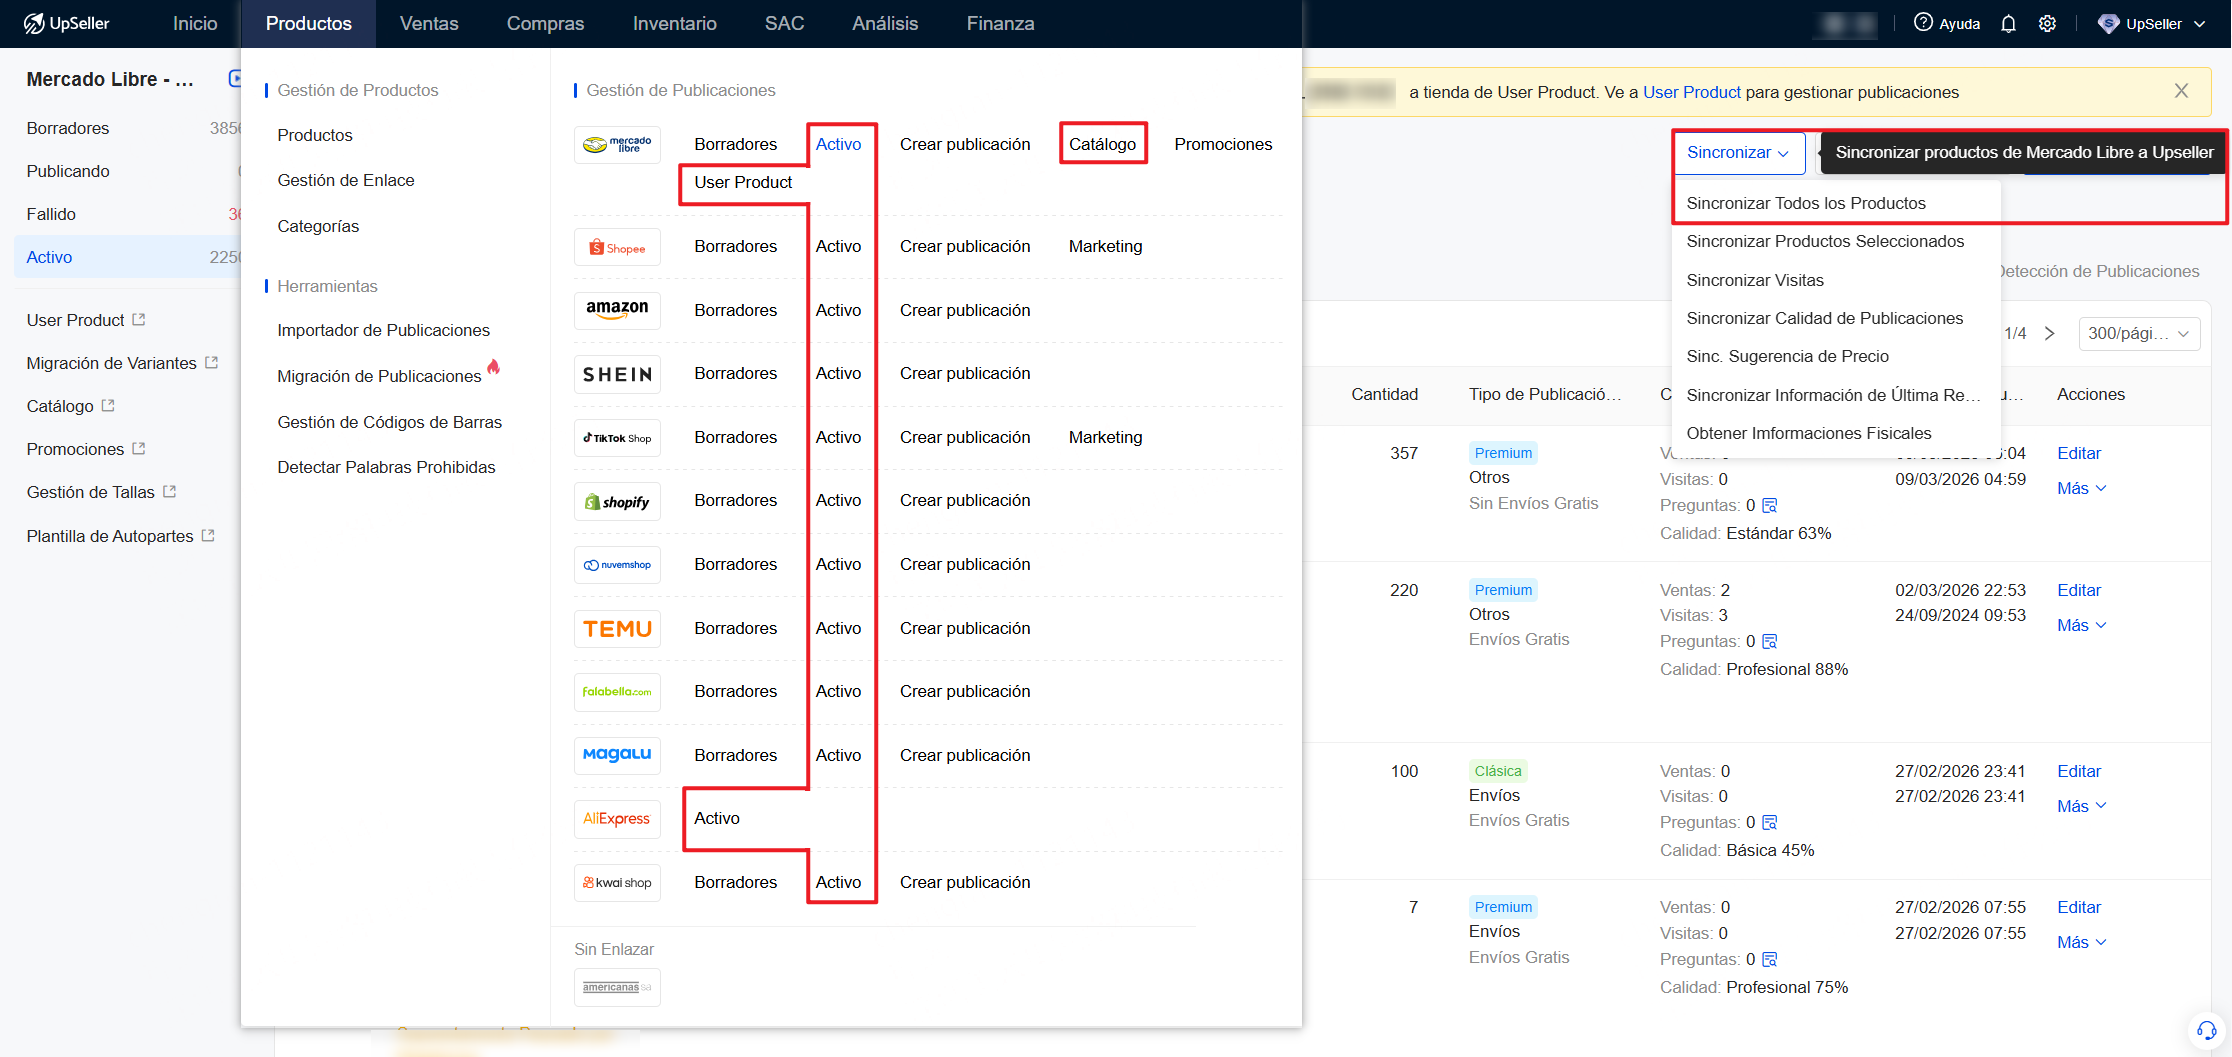Viewport: 2232px width, 1057px height.
Task: Click the support headset icon at bottom right
Action: [2208, 1029]
